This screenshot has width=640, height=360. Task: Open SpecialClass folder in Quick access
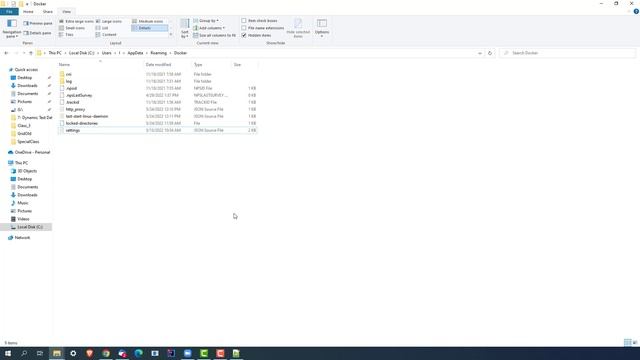pyautogui.click(x=28, y=142)
